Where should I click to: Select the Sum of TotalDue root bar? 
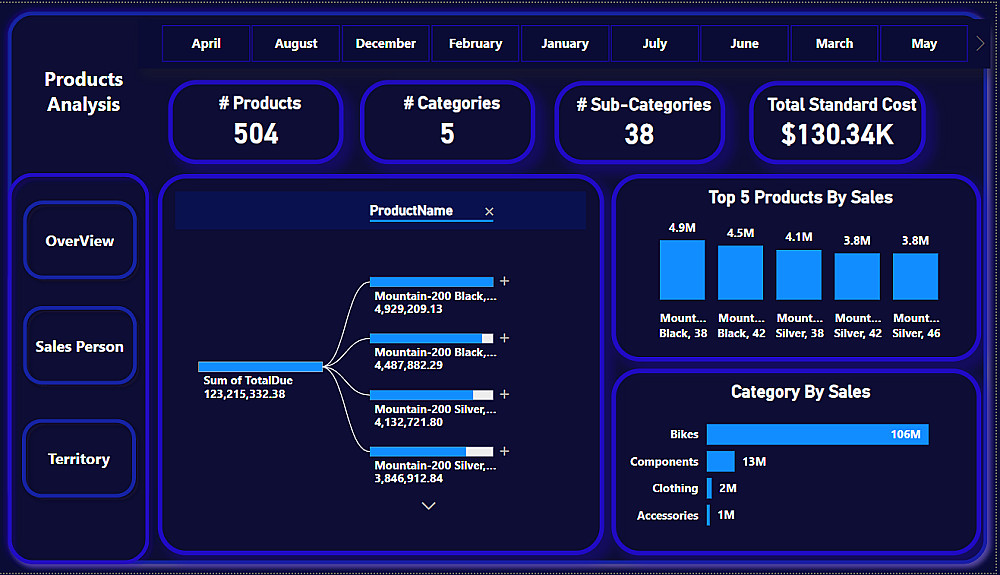click(x=260, y=367)
